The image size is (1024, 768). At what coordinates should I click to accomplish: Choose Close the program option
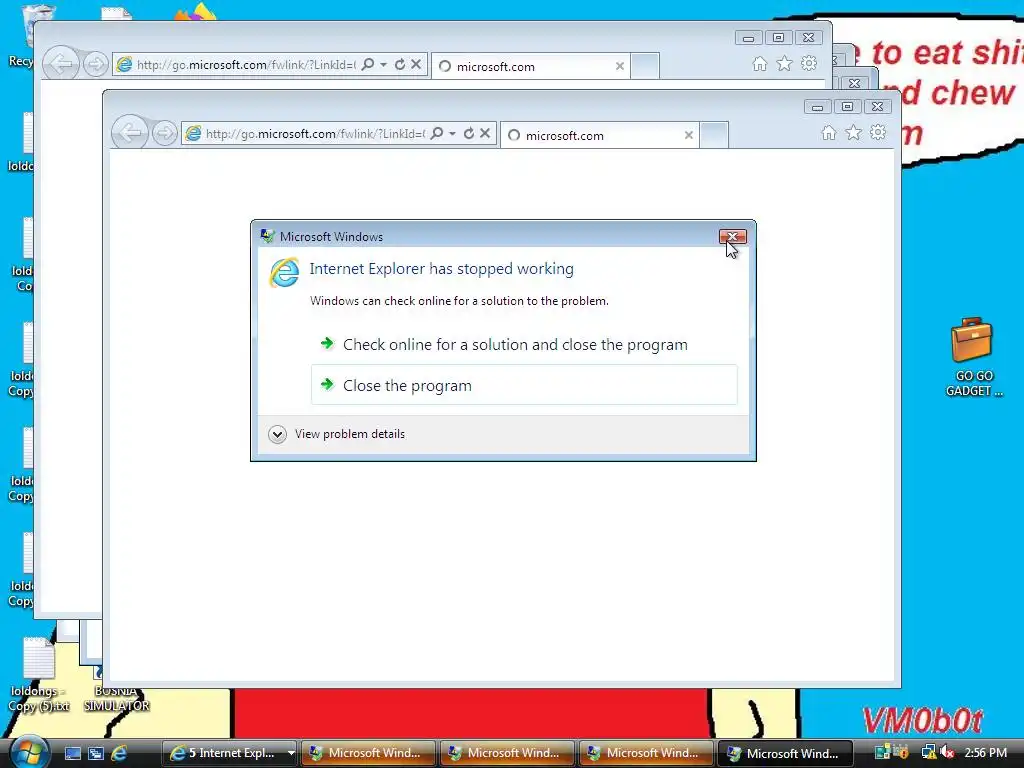(x=524, y=385)
